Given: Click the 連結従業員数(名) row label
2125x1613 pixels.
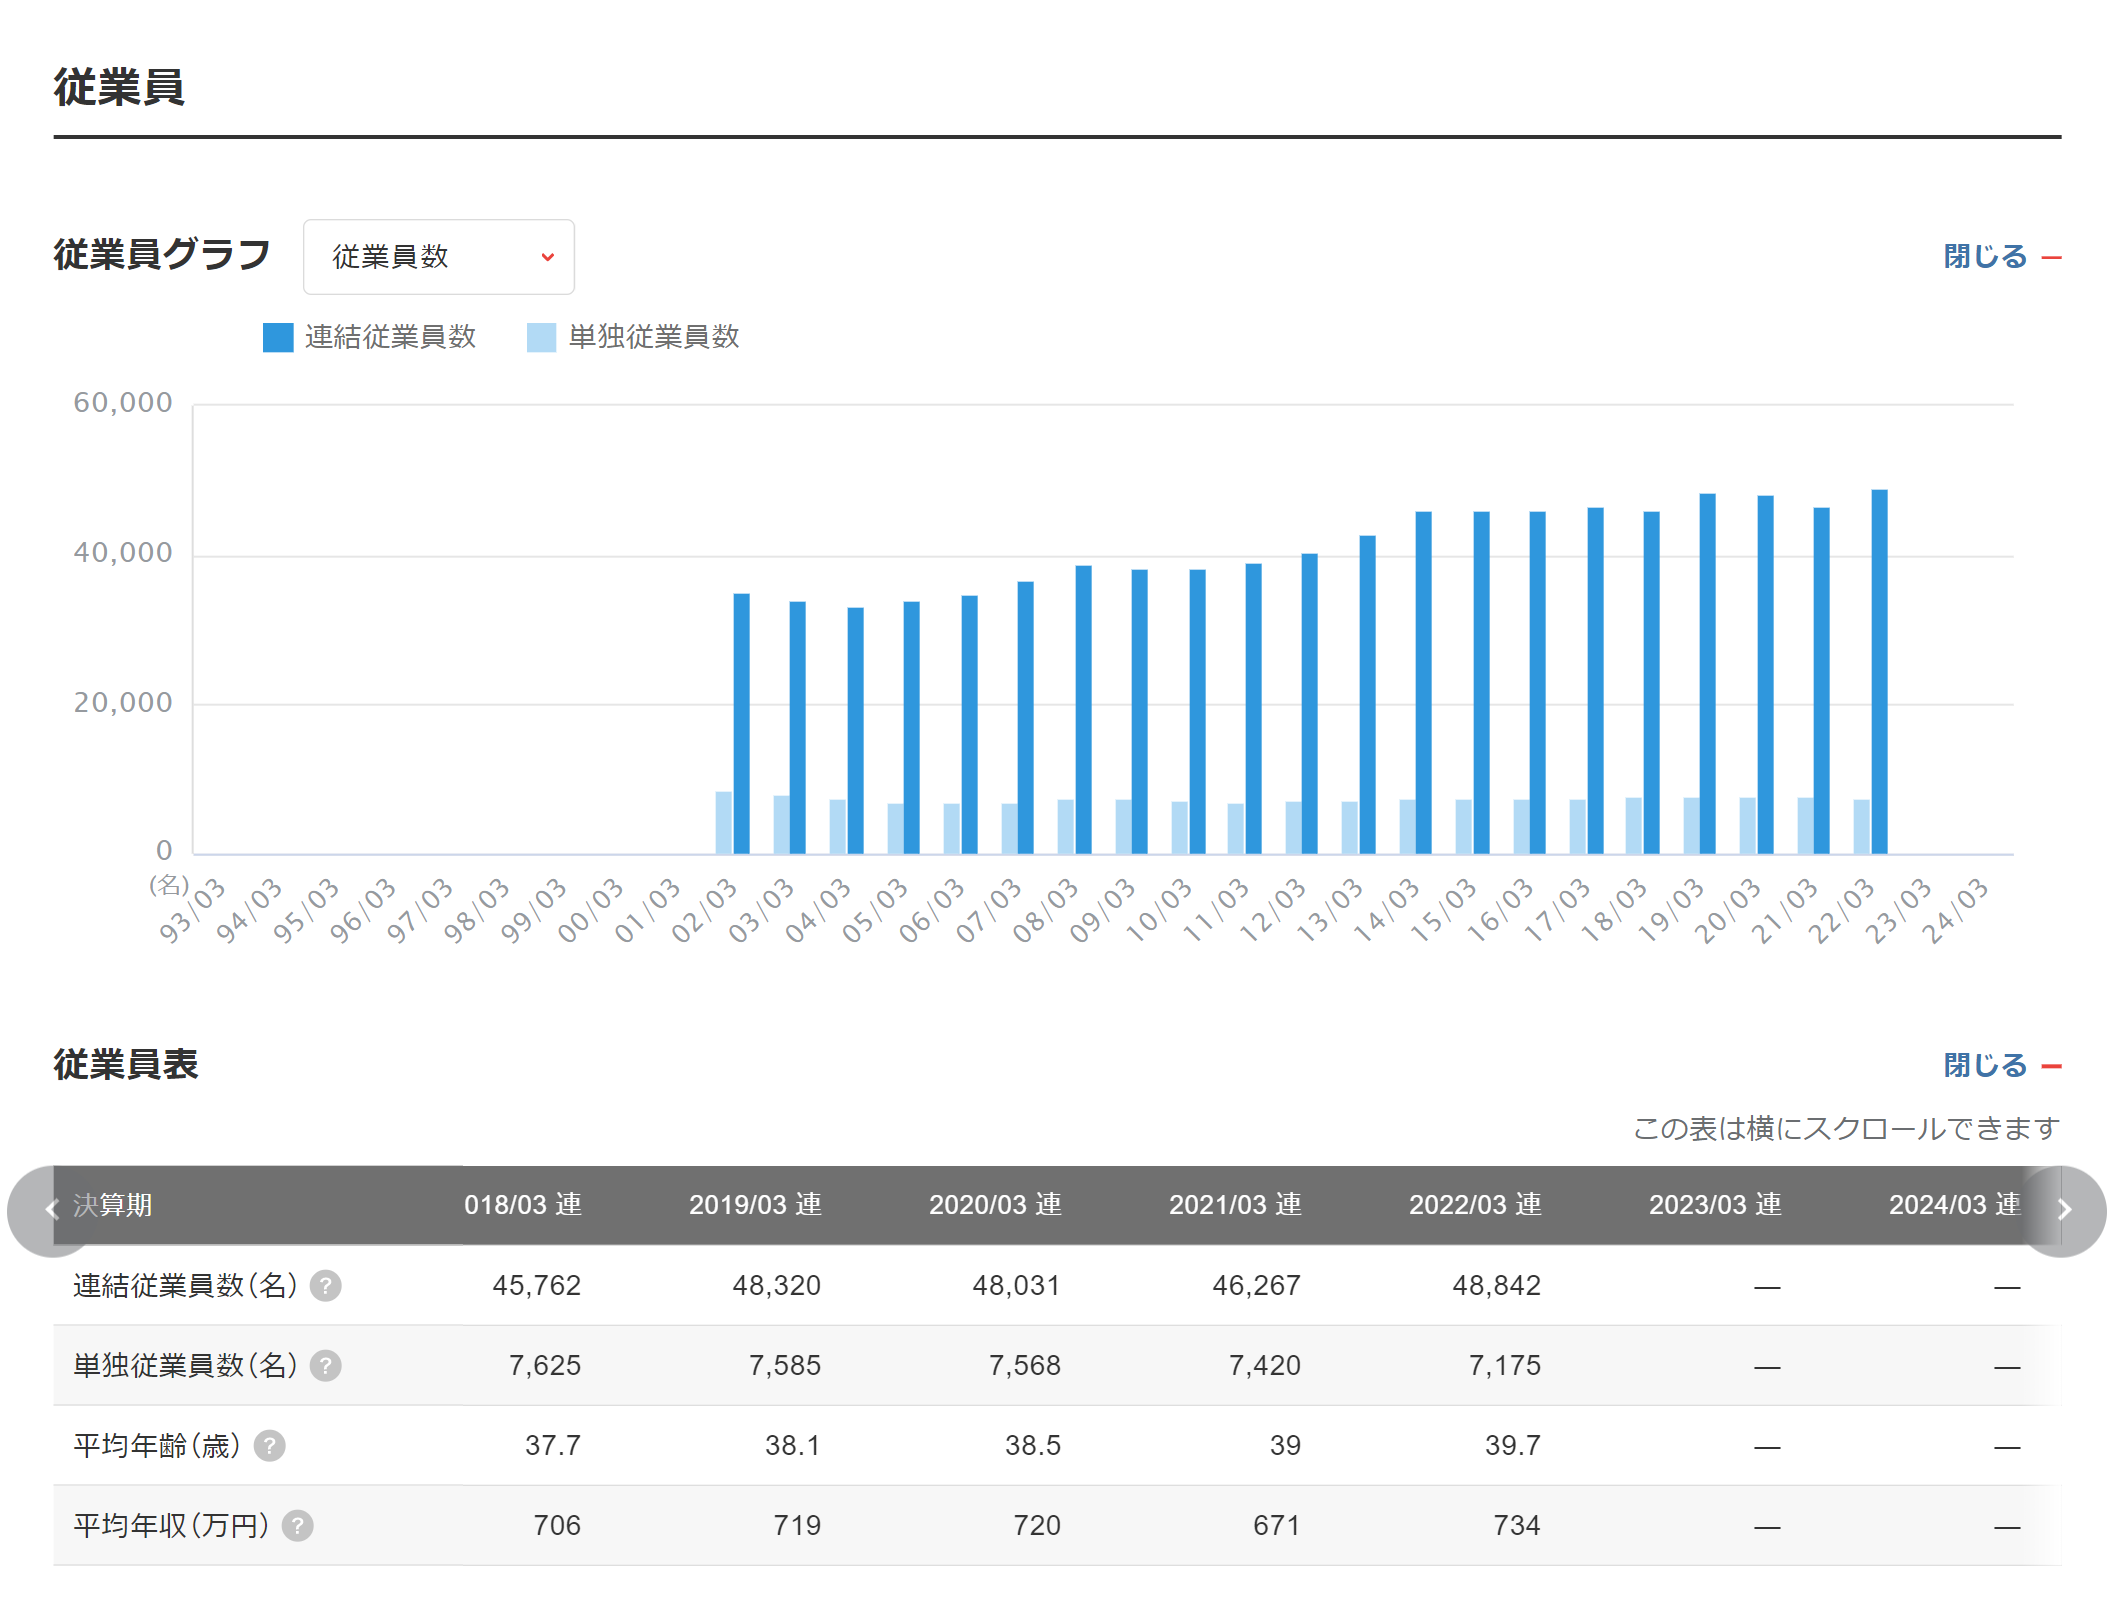Looking at the screenshot, I should 185,1285.
